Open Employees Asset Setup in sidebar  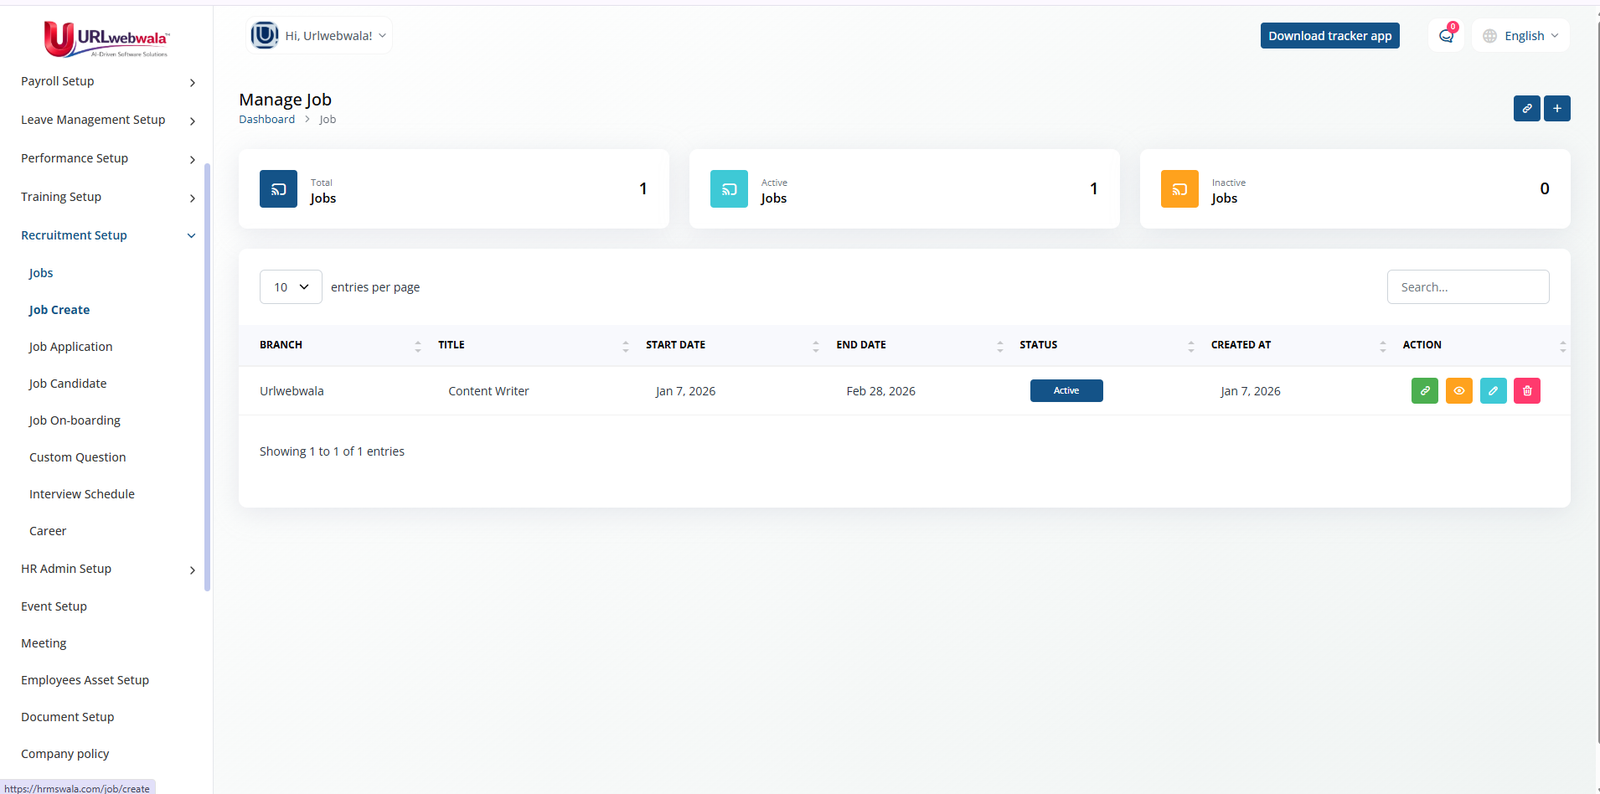(85, 681)
